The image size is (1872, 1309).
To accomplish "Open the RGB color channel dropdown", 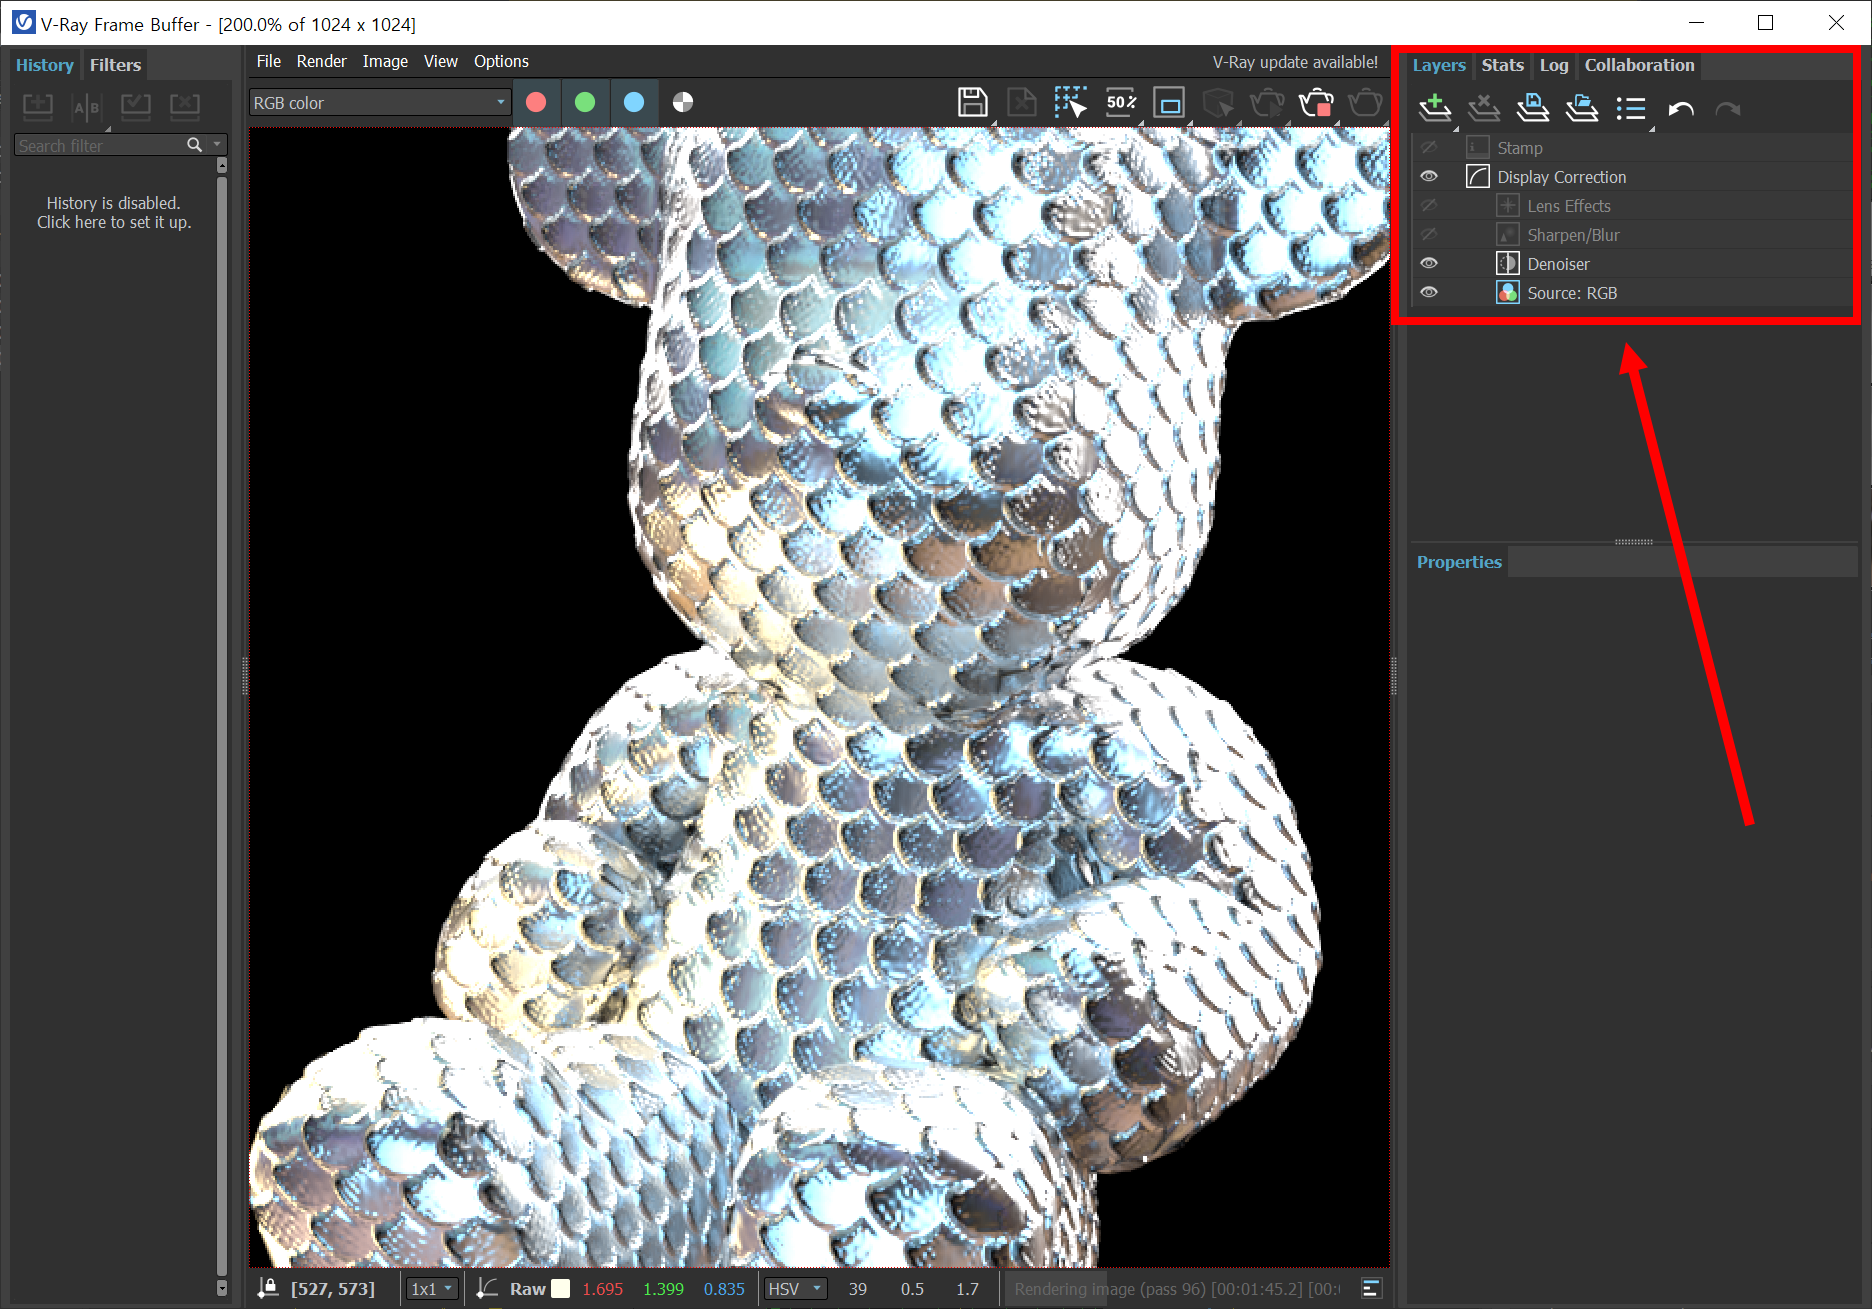I will pyautogui.click(x=380, y=103).
